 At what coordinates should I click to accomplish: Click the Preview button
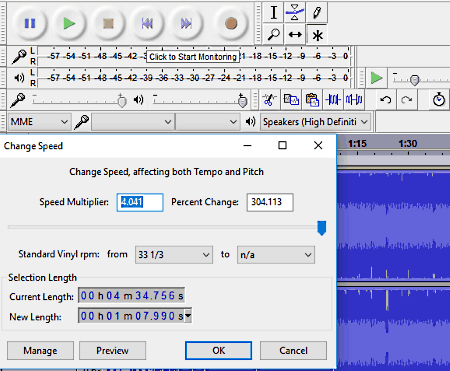(x=112, y=351)
